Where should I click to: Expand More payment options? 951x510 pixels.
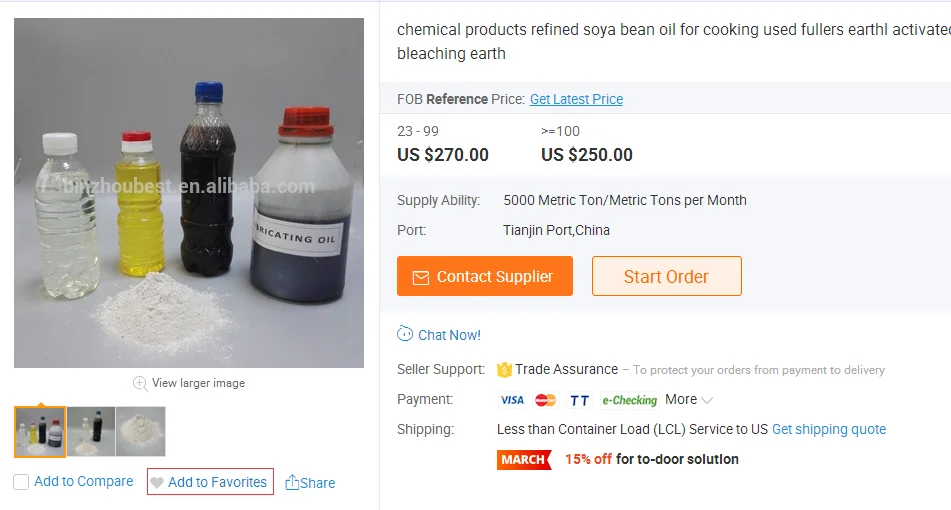pyautogui.click(x=689, y=399)
